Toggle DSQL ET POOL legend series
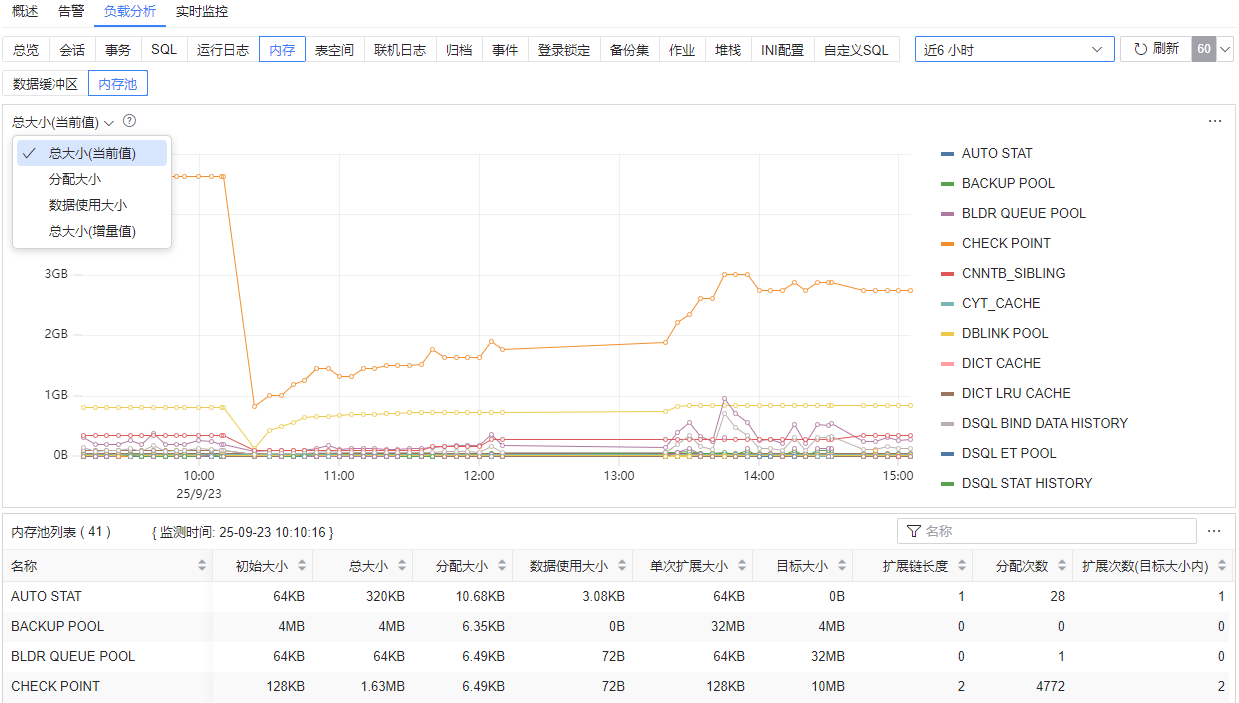This screenshot has width=1239, height=703. click(x=999, y=453)
